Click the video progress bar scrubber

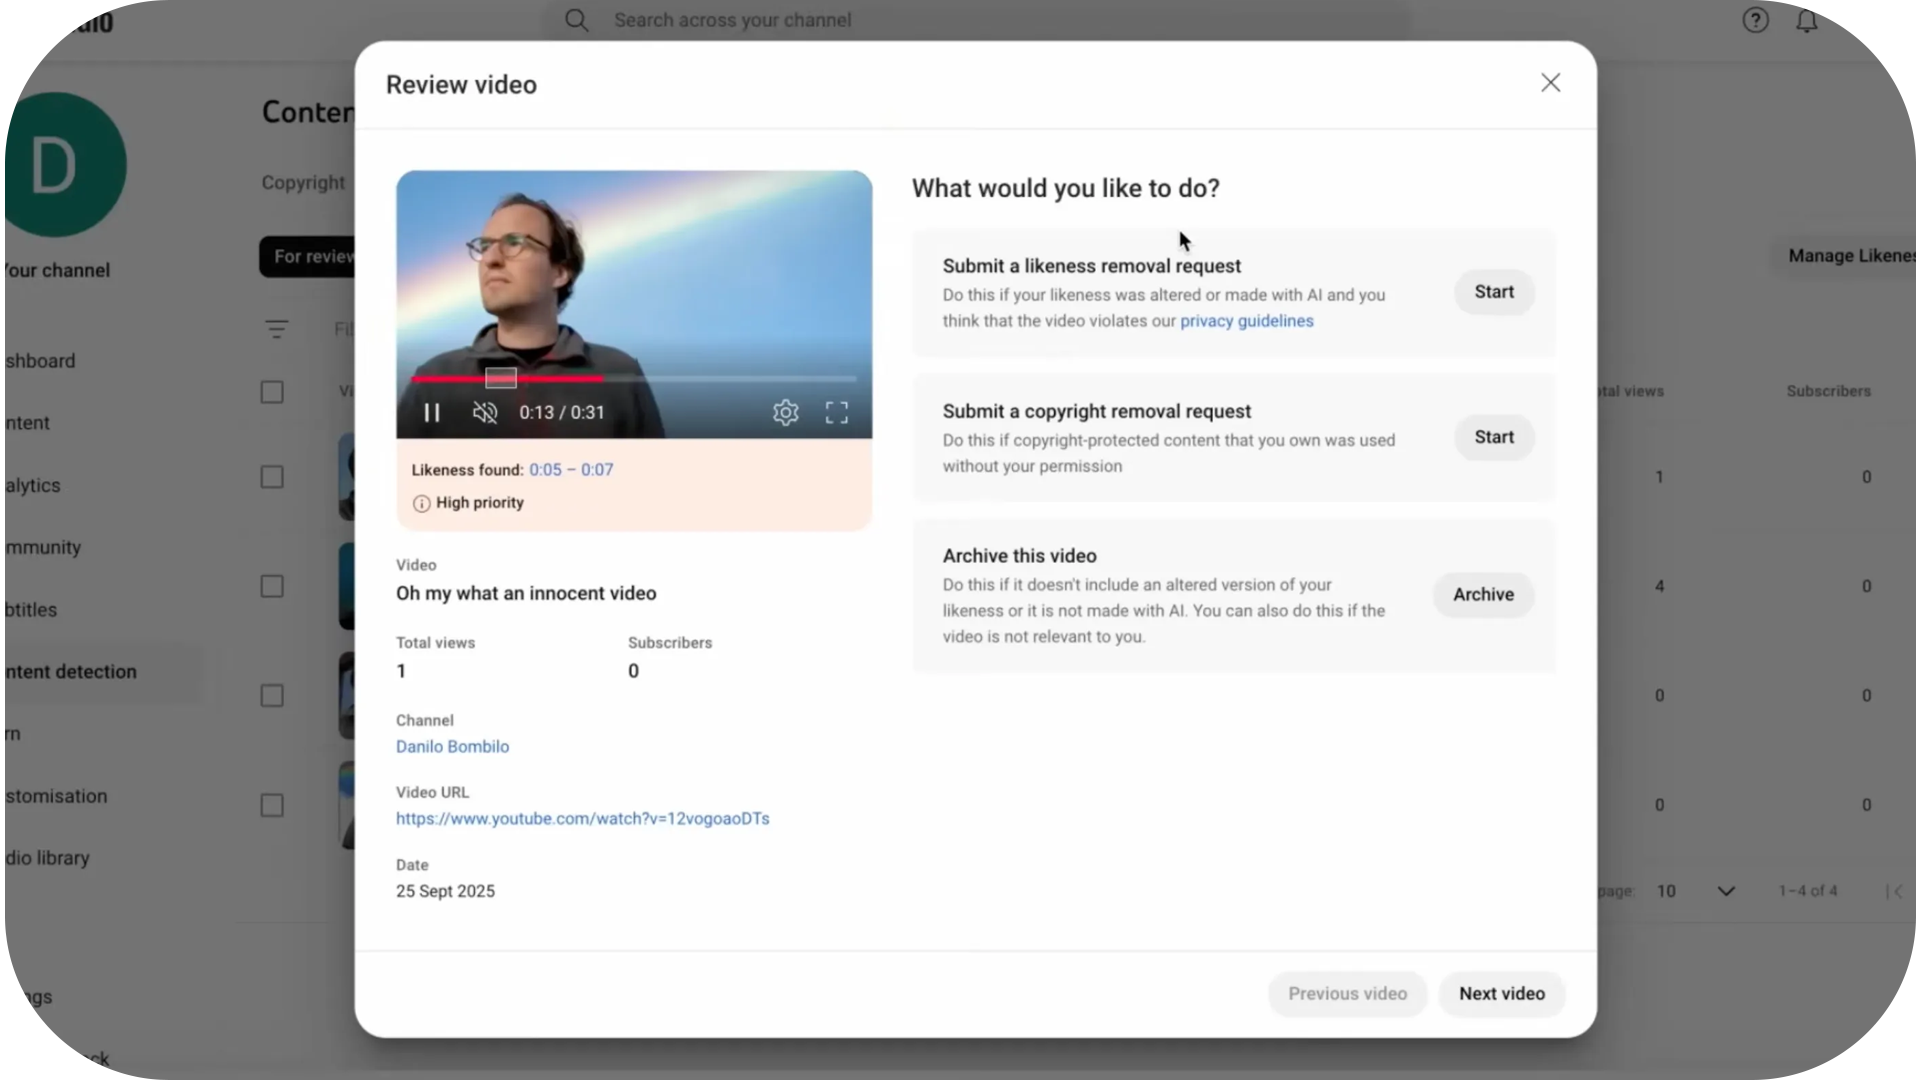pyautogui.click(x=603, y=379)
